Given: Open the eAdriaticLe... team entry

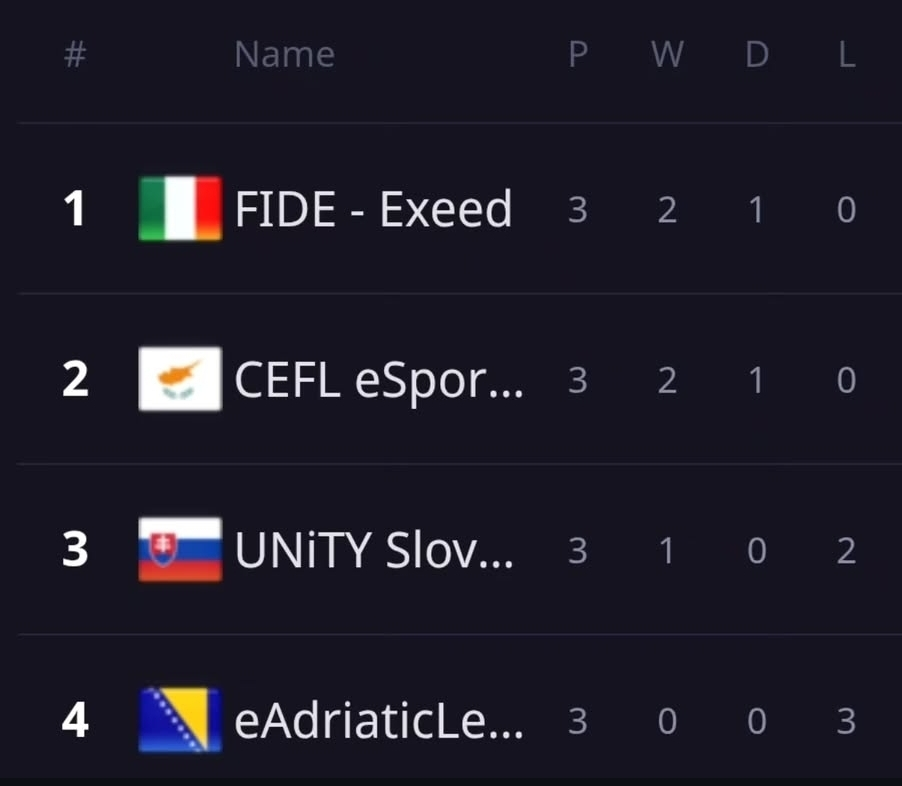Looking at the screenshot, I should 379,721.
